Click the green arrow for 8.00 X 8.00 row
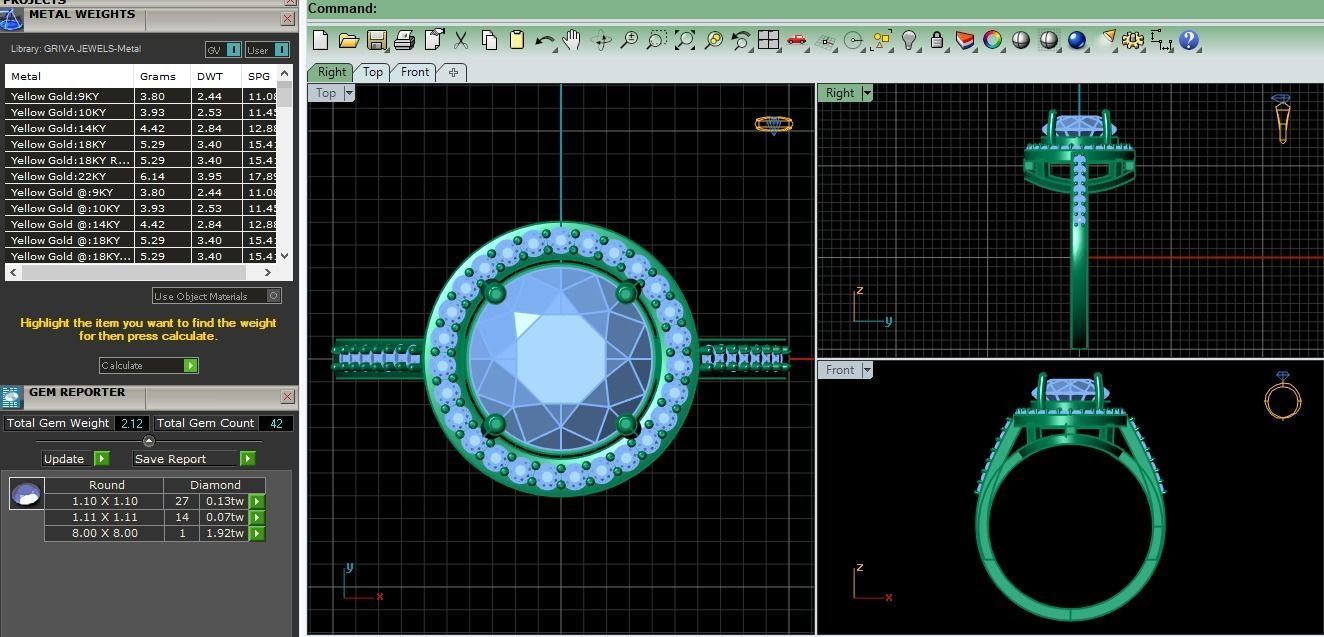Viewport: 1324px width, 637px height. click(x=257, y=533)
